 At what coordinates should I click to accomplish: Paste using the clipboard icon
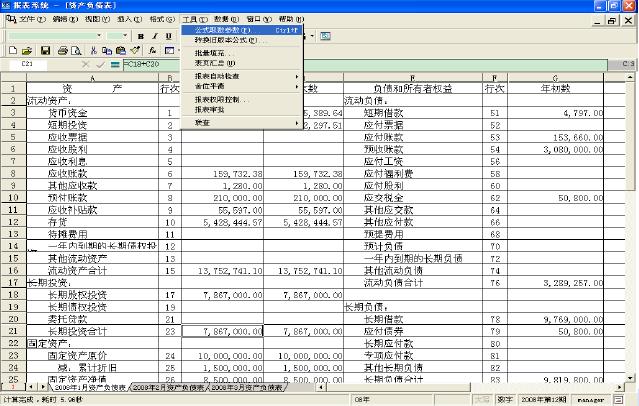(x=121, y=50)
